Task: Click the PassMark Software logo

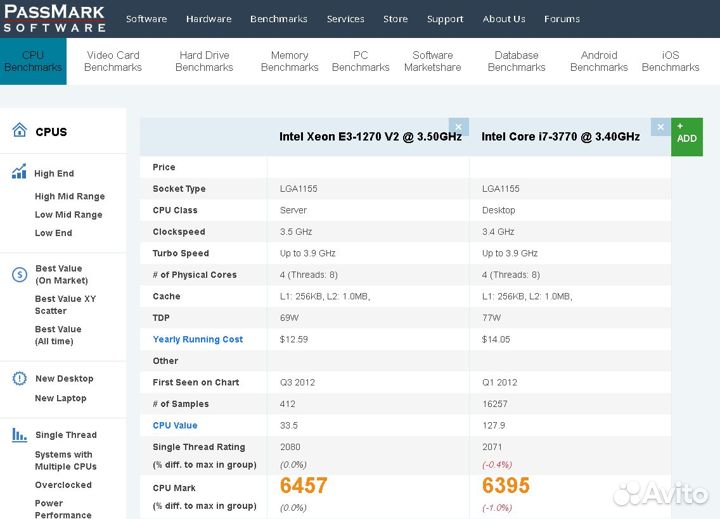Action: (54, 18)
